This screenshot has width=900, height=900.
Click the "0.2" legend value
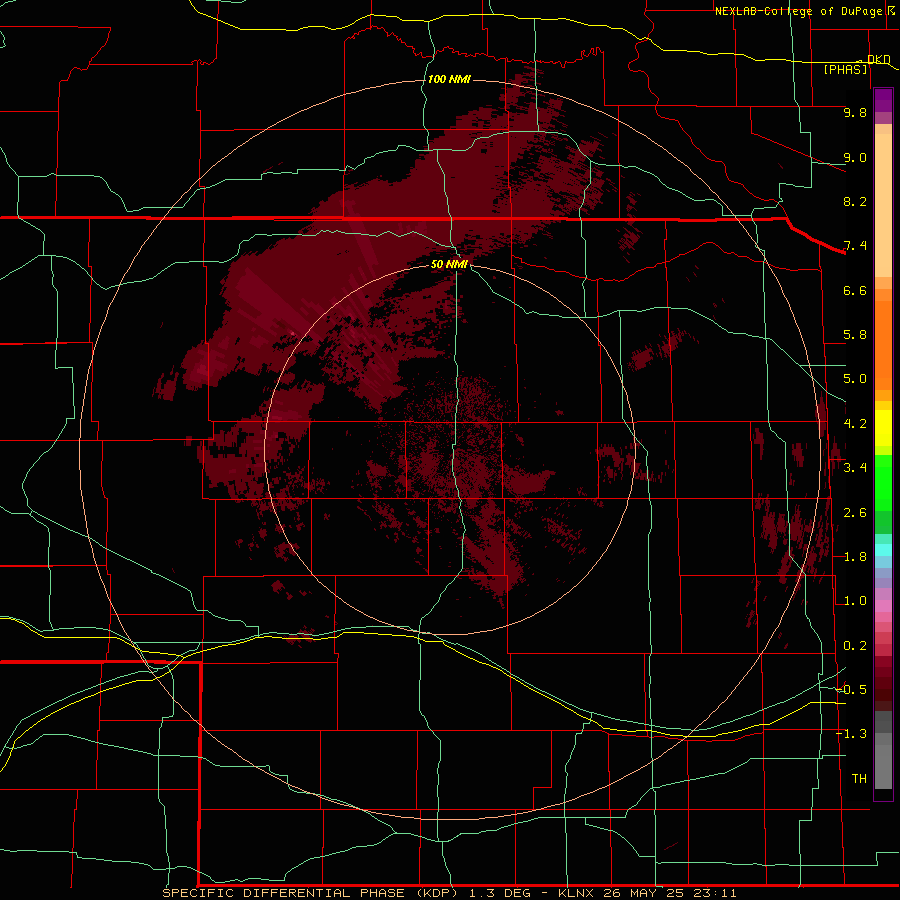tap(855, 646)
